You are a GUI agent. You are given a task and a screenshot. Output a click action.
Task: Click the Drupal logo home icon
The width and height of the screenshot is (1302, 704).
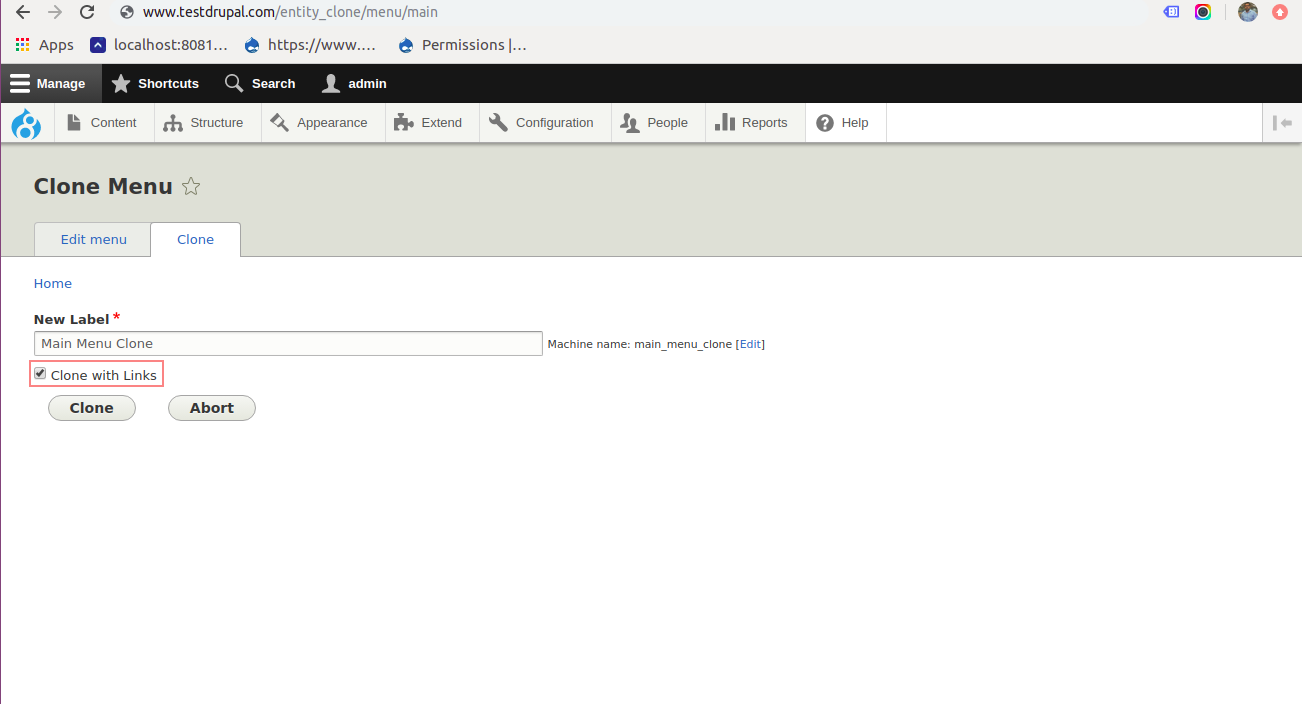[26, 124]
